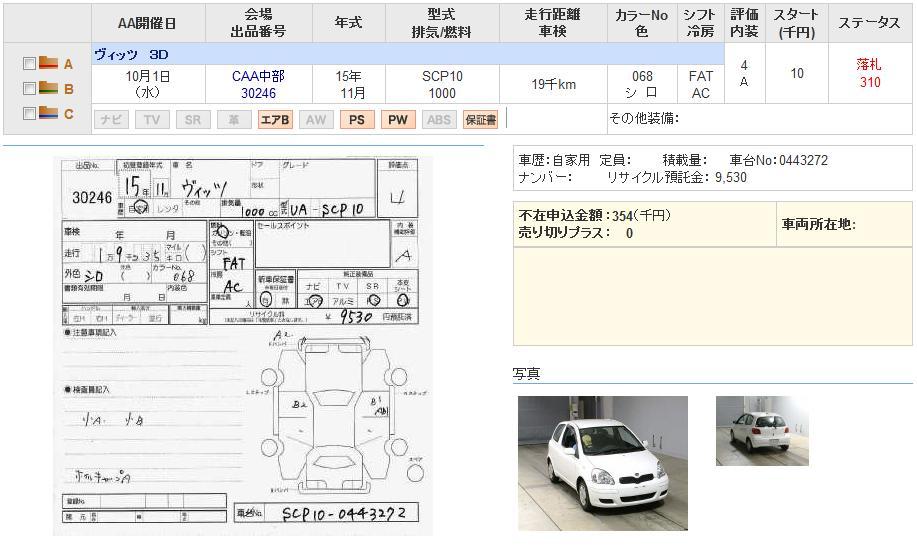
Task: Tick the checkbox for list C
Action: [x=29, y=113]
